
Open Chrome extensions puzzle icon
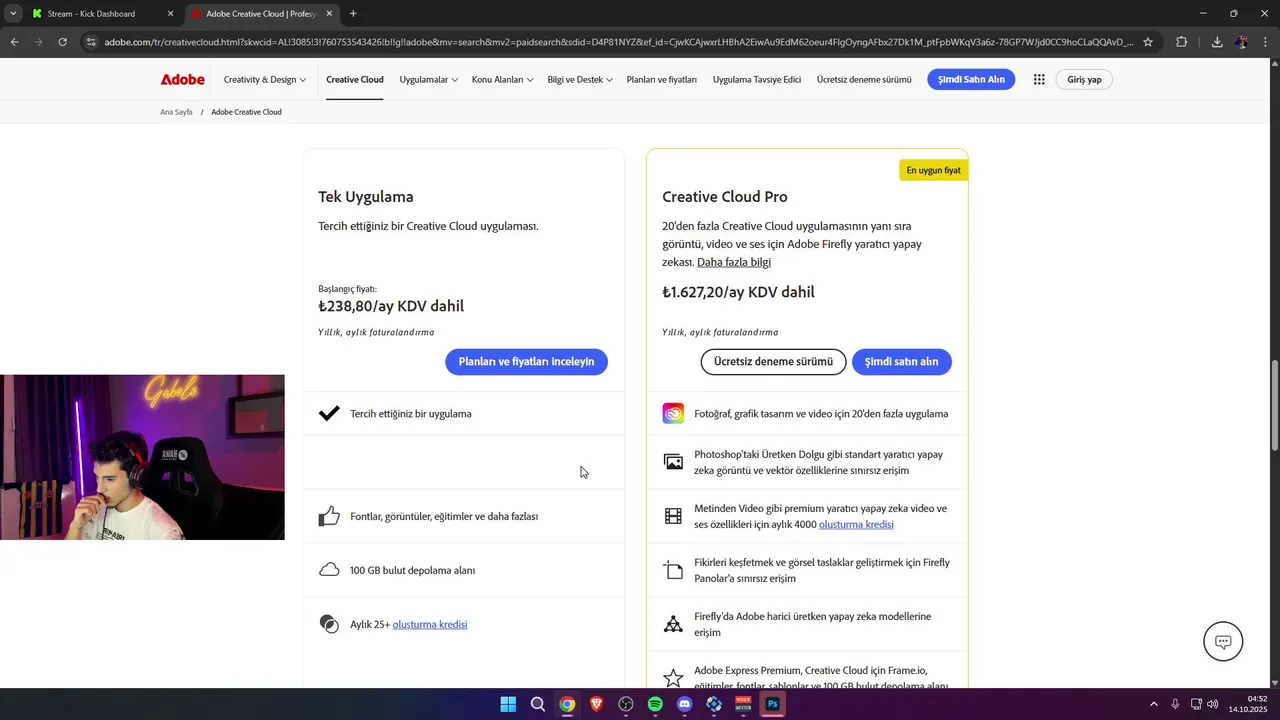coord(1181,42)
